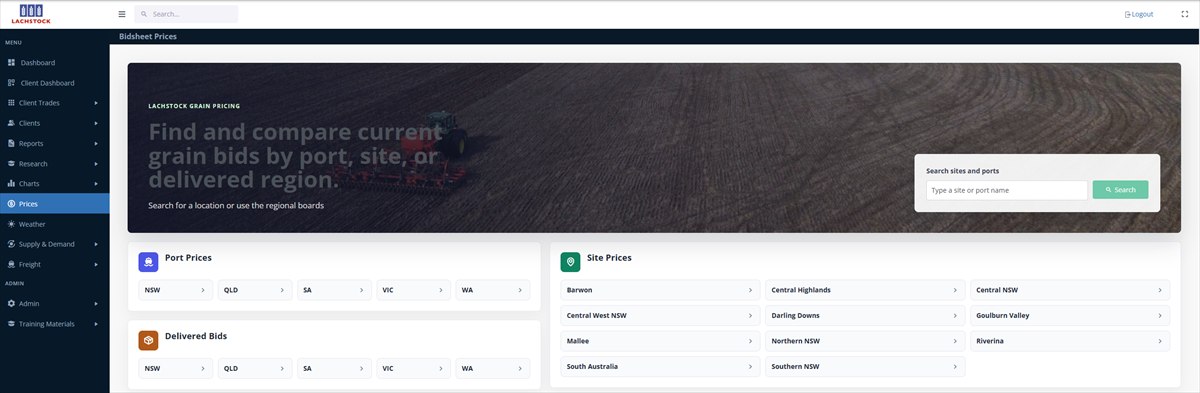This screenshot has width=1200, height=393.
Task: Open Client Dashboard from the sidebar
Action: (54, 83)
